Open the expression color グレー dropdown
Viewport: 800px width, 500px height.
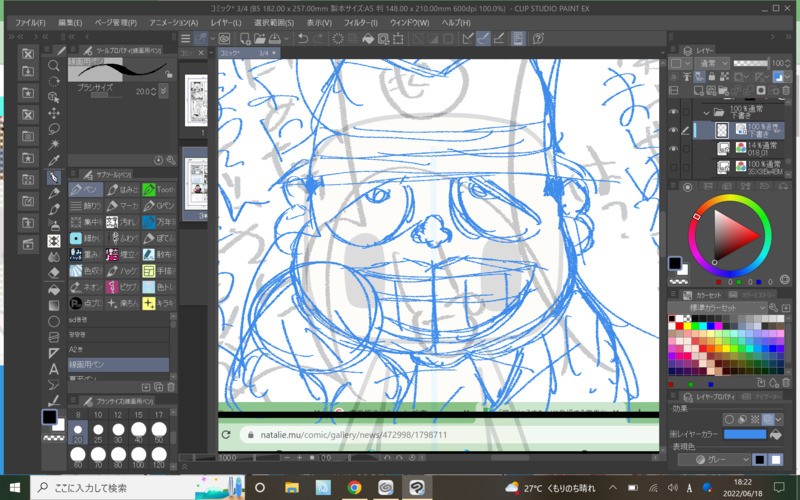(x=714, y=460)
